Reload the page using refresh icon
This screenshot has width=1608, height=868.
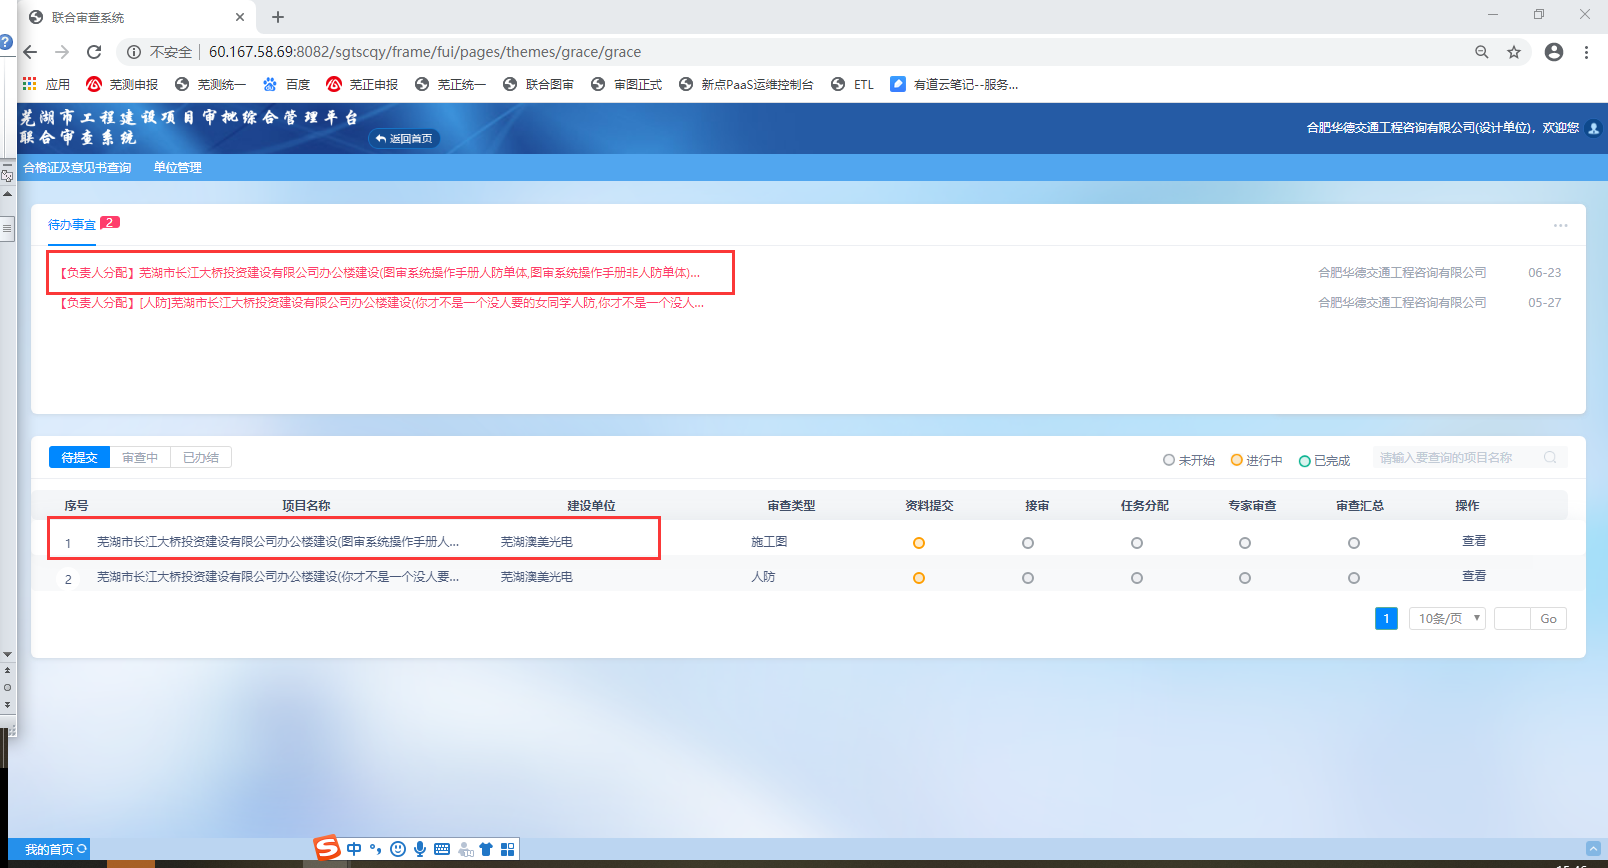94,52
